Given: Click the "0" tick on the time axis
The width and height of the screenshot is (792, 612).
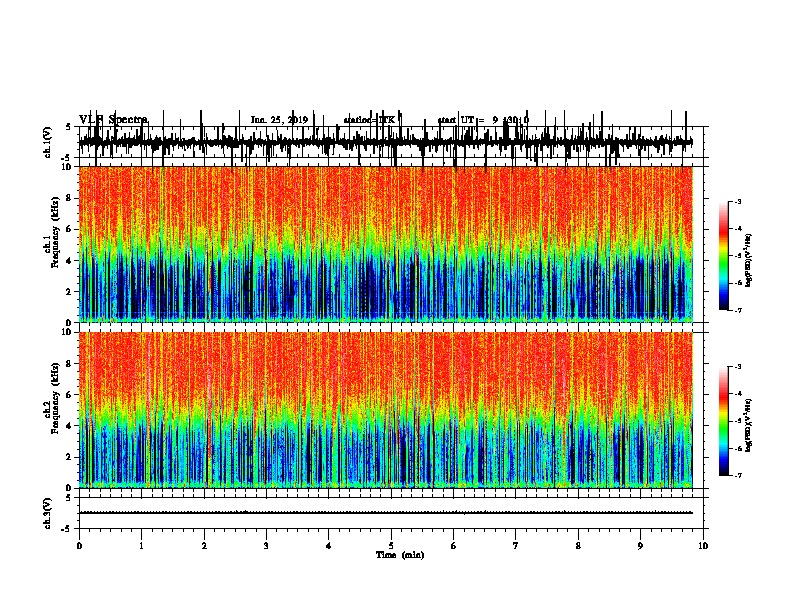Looking at the screenshot, I should tap(79, 546).
